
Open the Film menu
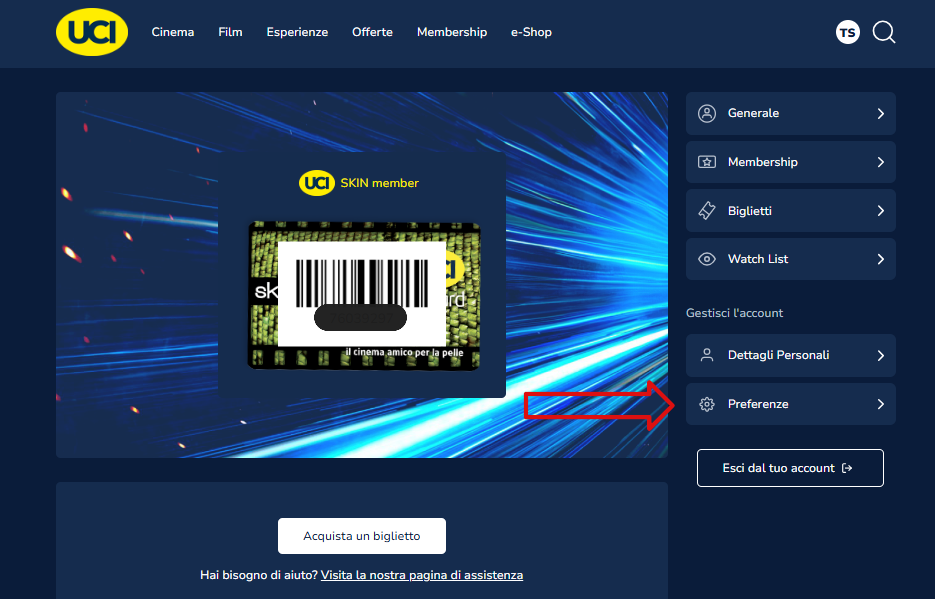(x=230, y=32)
